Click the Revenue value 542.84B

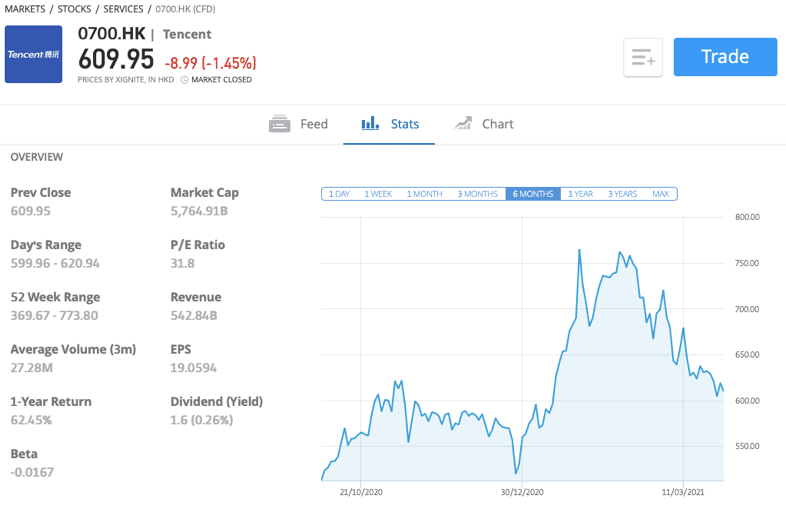click(194, 315)
